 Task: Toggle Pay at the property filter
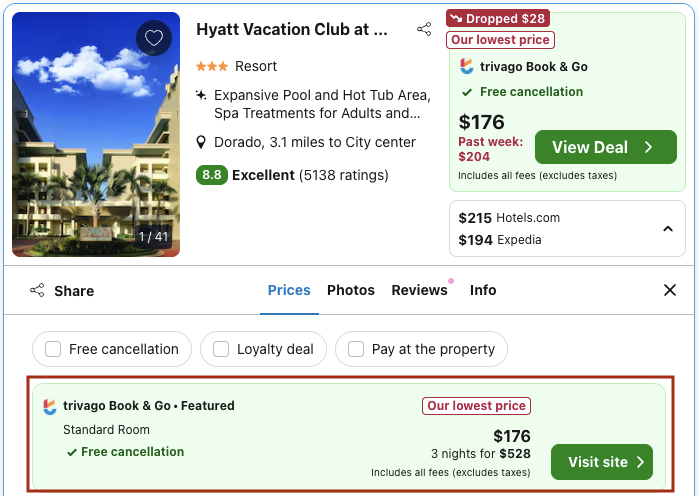pos(355,349)
